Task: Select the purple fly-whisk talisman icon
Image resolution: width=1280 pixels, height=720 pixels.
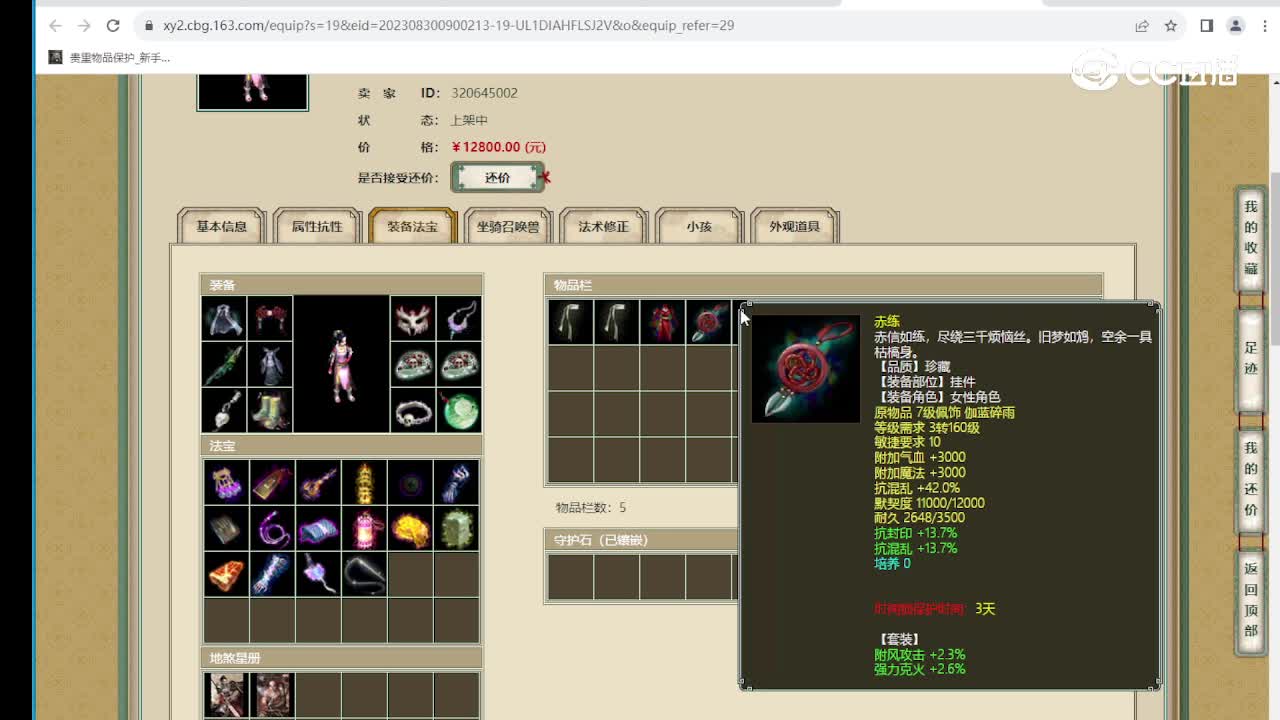Action: pyautogui.click(x=318, y=574)
